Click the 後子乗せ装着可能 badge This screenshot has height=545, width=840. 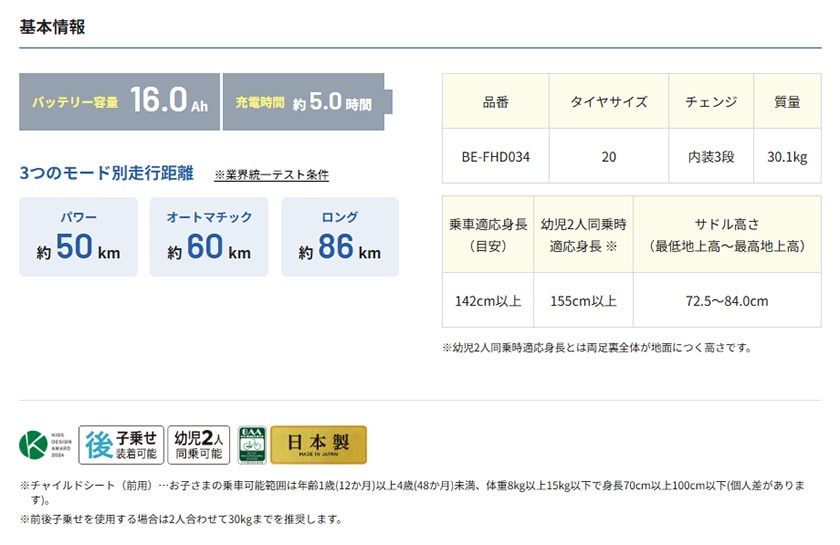pos(121,445)
